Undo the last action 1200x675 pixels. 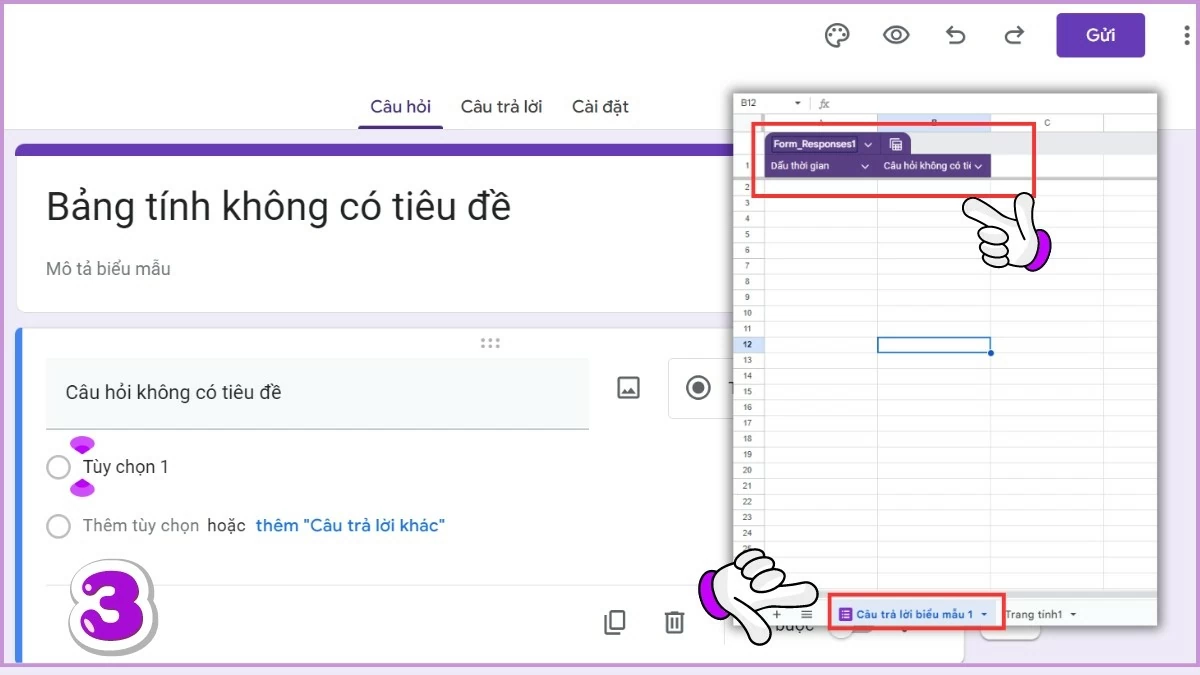click(x=955, y=34)
